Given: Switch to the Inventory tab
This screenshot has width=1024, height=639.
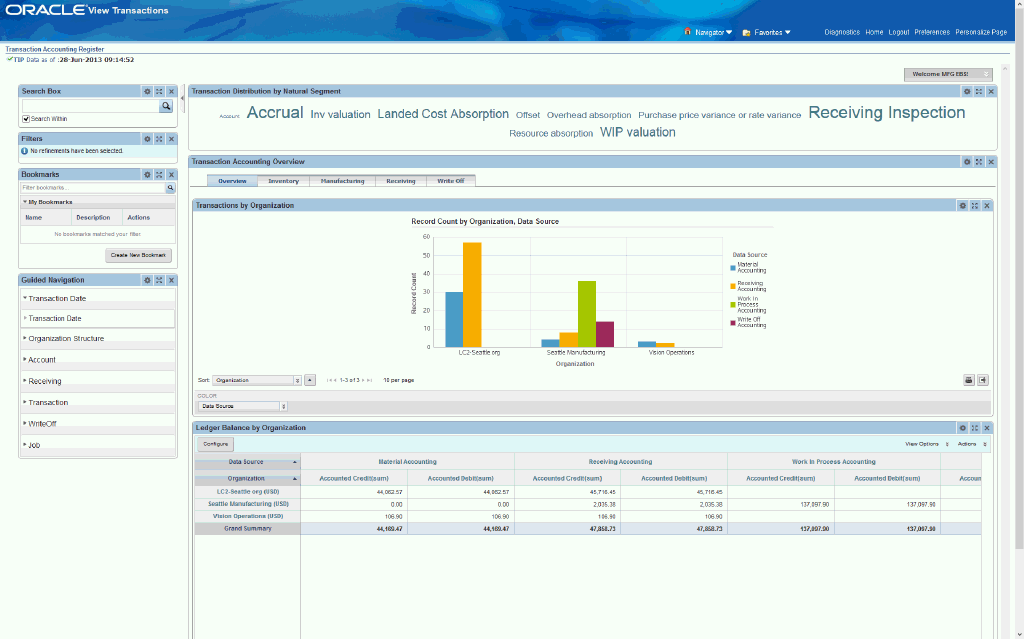Looking at the screenshot, I should (283, 181).
